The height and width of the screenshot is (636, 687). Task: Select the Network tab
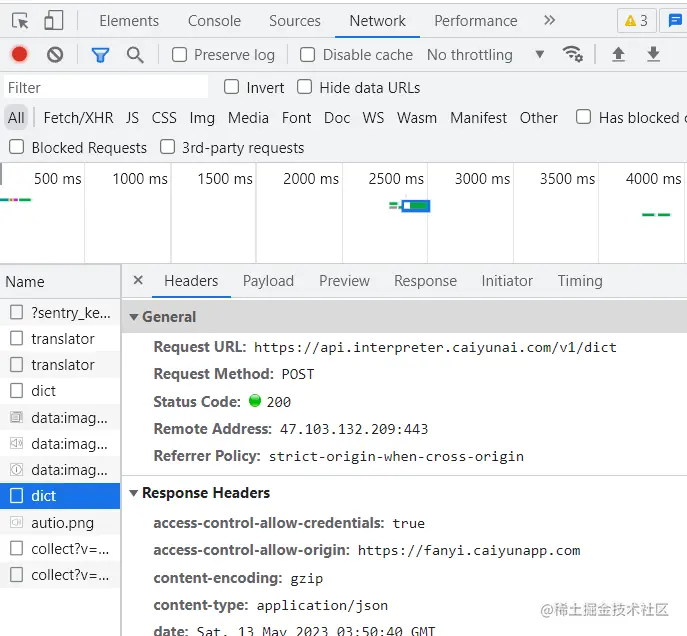[x=378, y=21]
